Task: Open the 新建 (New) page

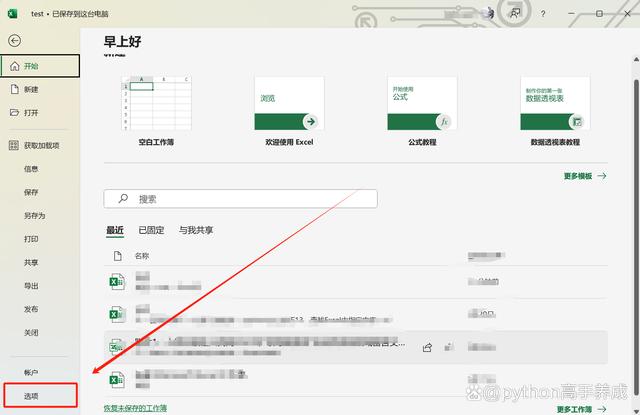Action: click(x=31, y=89)
